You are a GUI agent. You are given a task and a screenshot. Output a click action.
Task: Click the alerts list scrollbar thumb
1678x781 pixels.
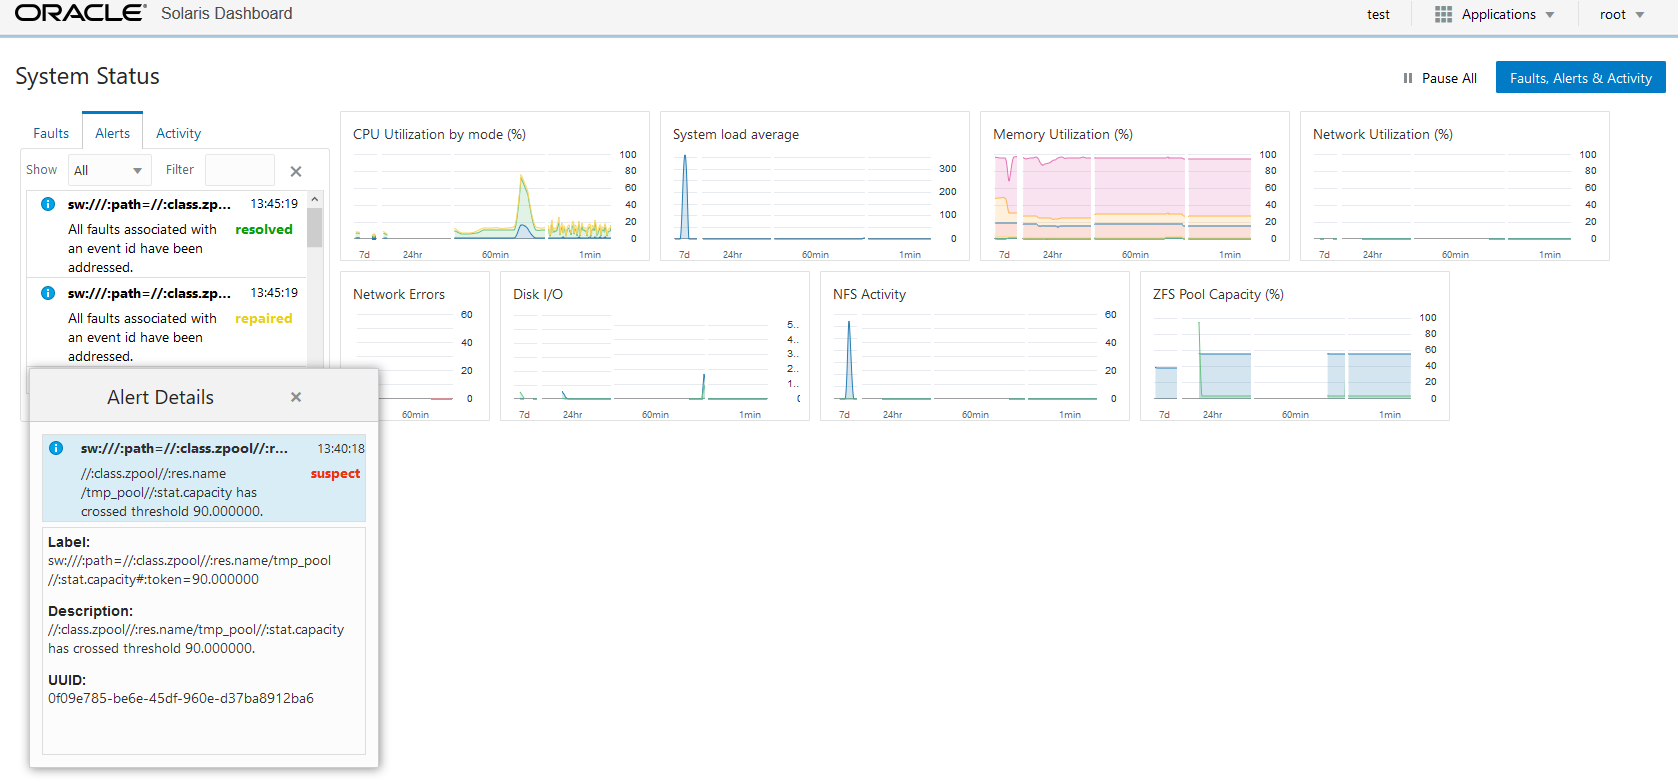(x=315, y=227)
